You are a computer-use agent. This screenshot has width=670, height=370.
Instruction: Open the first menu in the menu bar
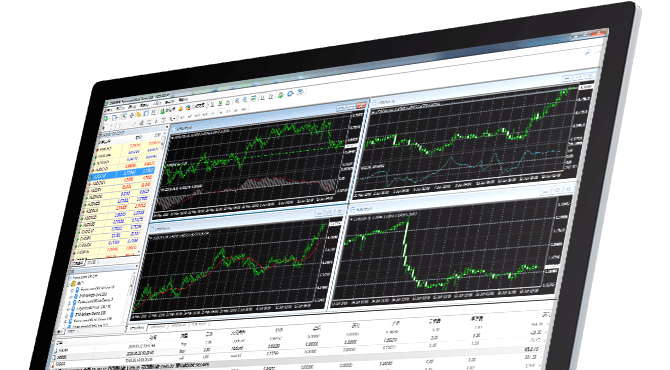[110, 109]
